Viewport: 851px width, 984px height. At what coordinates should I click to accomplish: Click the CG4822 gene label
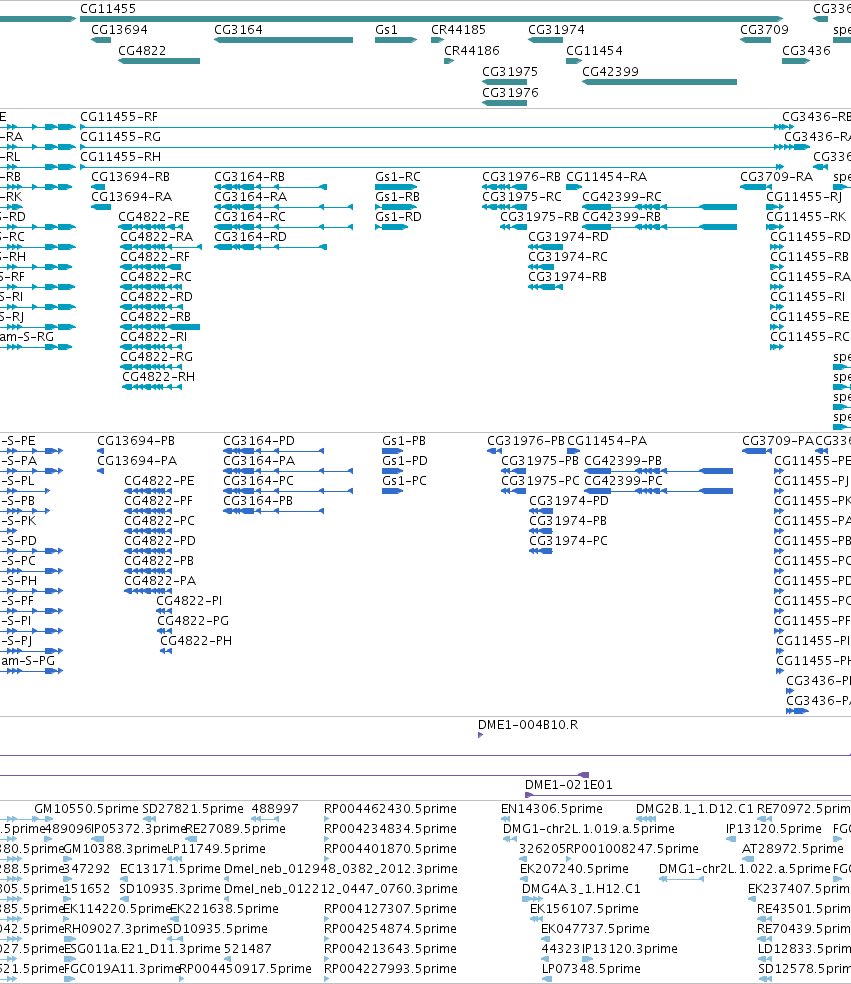pyautogui.click(x=142, y=50)
